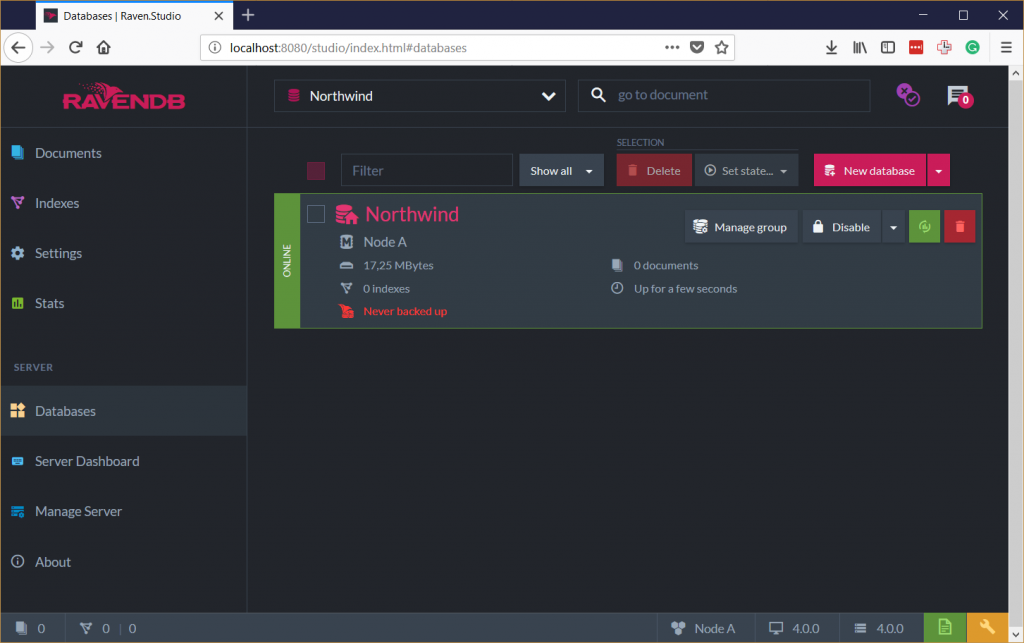Open the Northwind database selector dropdown

pos(420,95)
